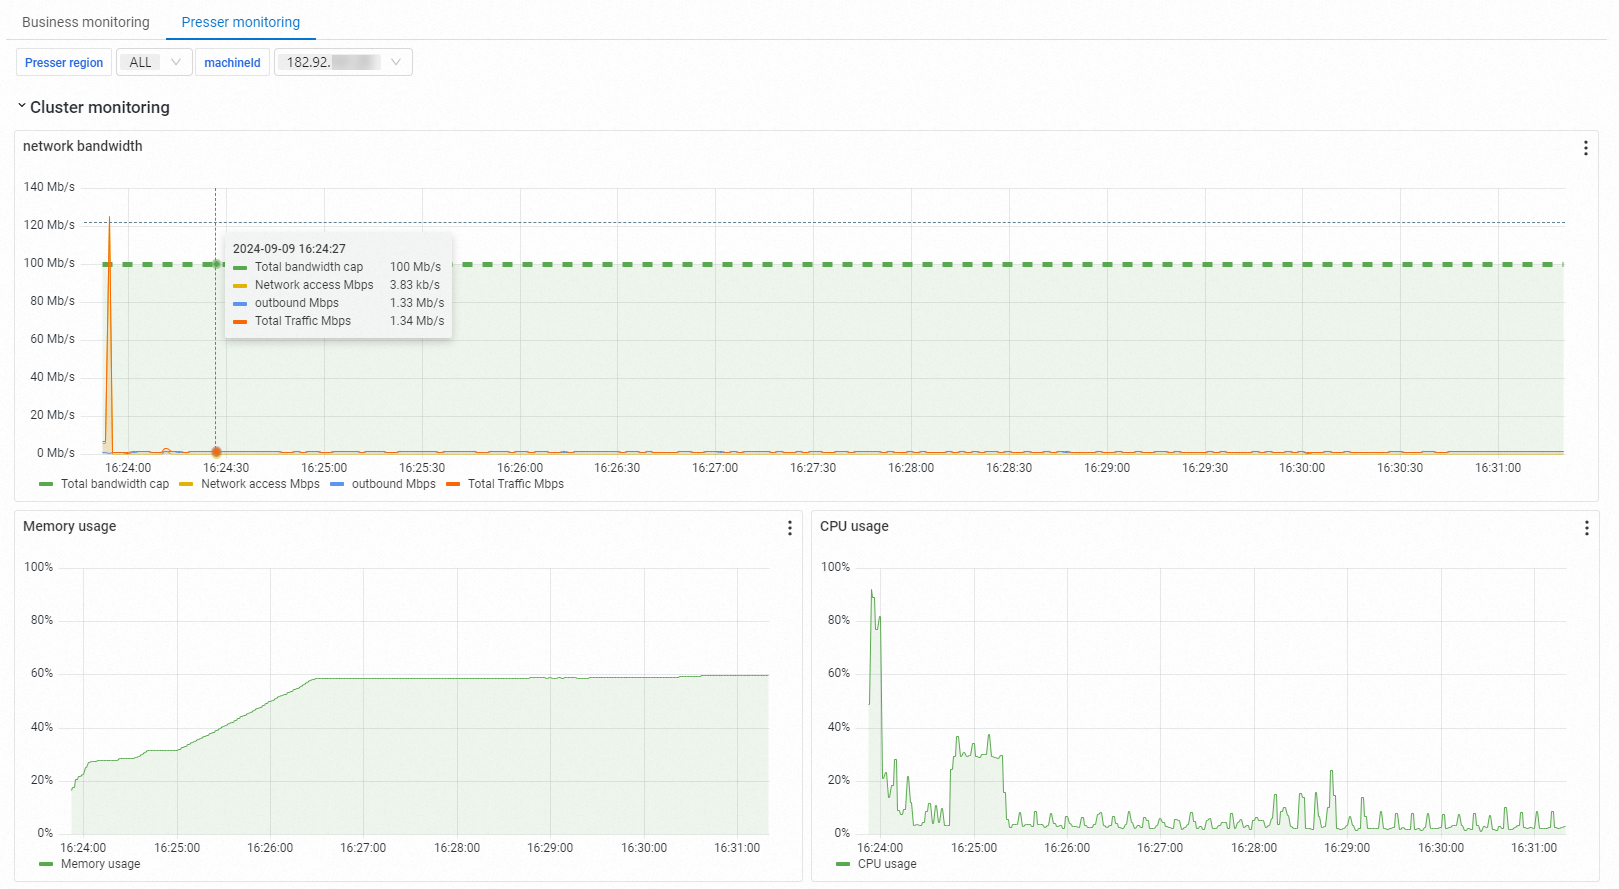Open the Presser region ALL dropdown

pos(154,62)
